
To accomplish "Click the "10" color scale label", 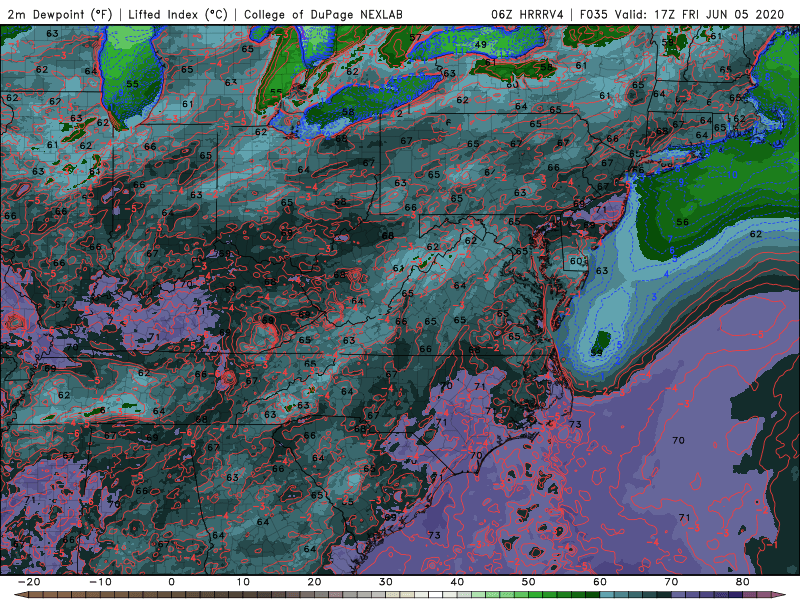I will [x=243, y=582].
